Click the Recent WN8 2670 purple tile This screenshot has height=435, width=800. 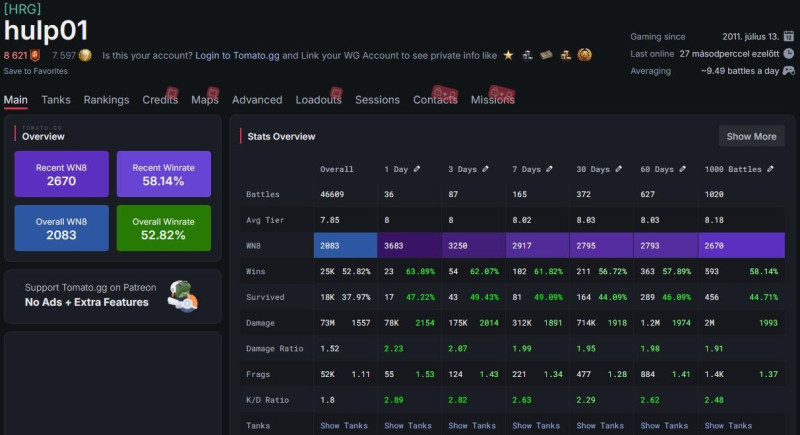coord(62,174)
